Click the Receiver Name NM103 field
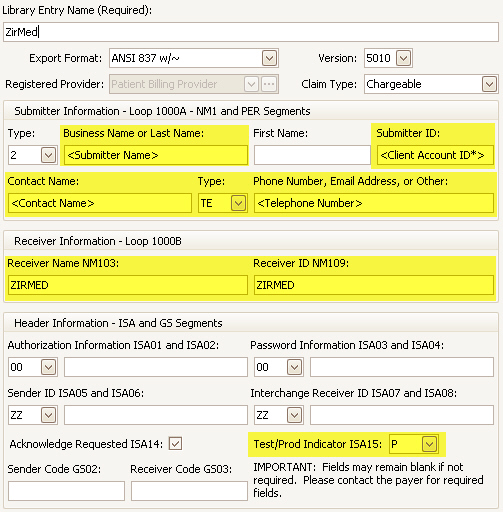503x512 pixels. click(x=128, y=285)
